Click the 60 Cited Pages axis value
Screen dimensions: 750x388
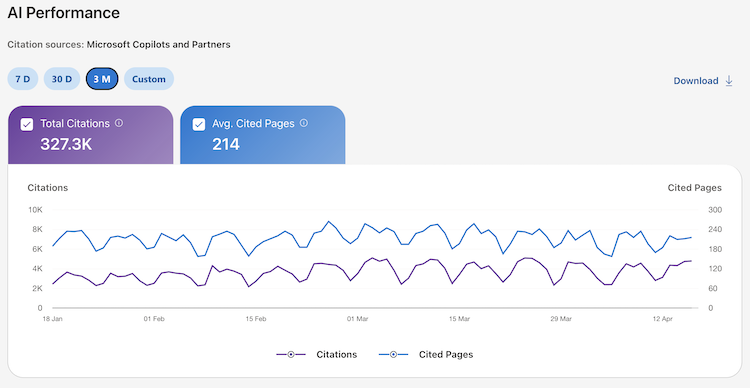713,288
